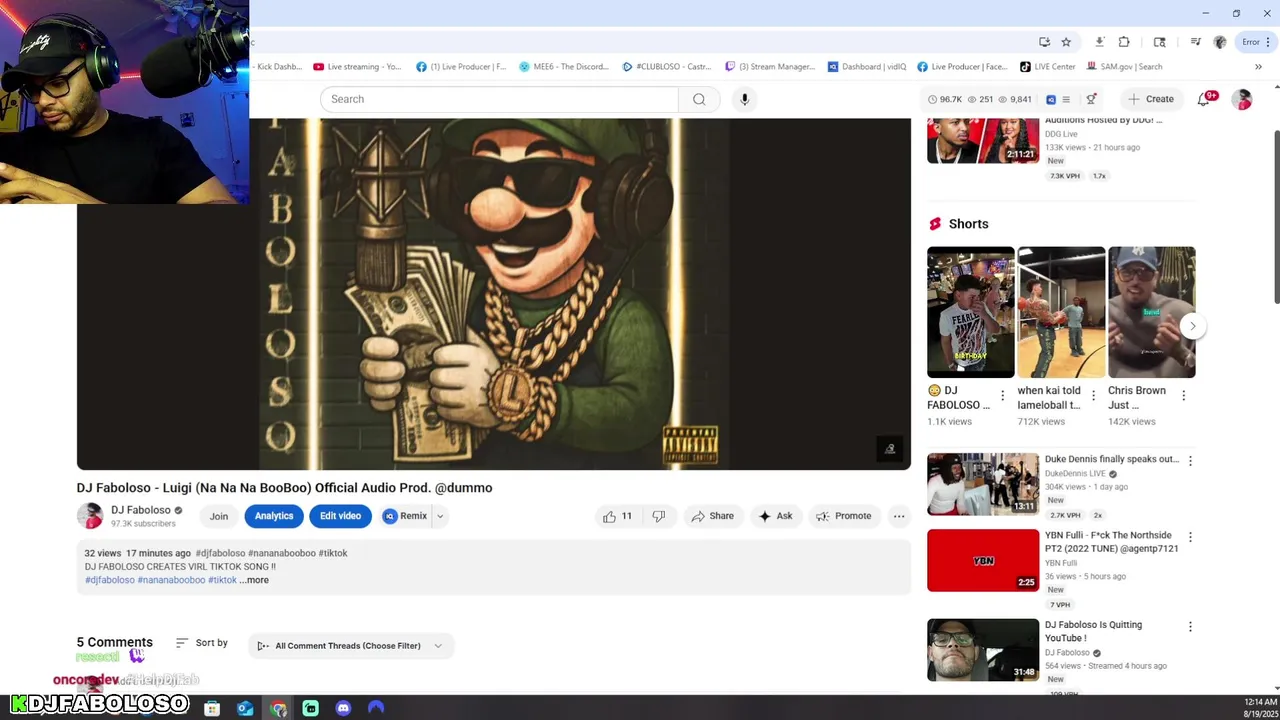
Task: Click the vidIQ trophy icon
Action: pos(1091,99)
